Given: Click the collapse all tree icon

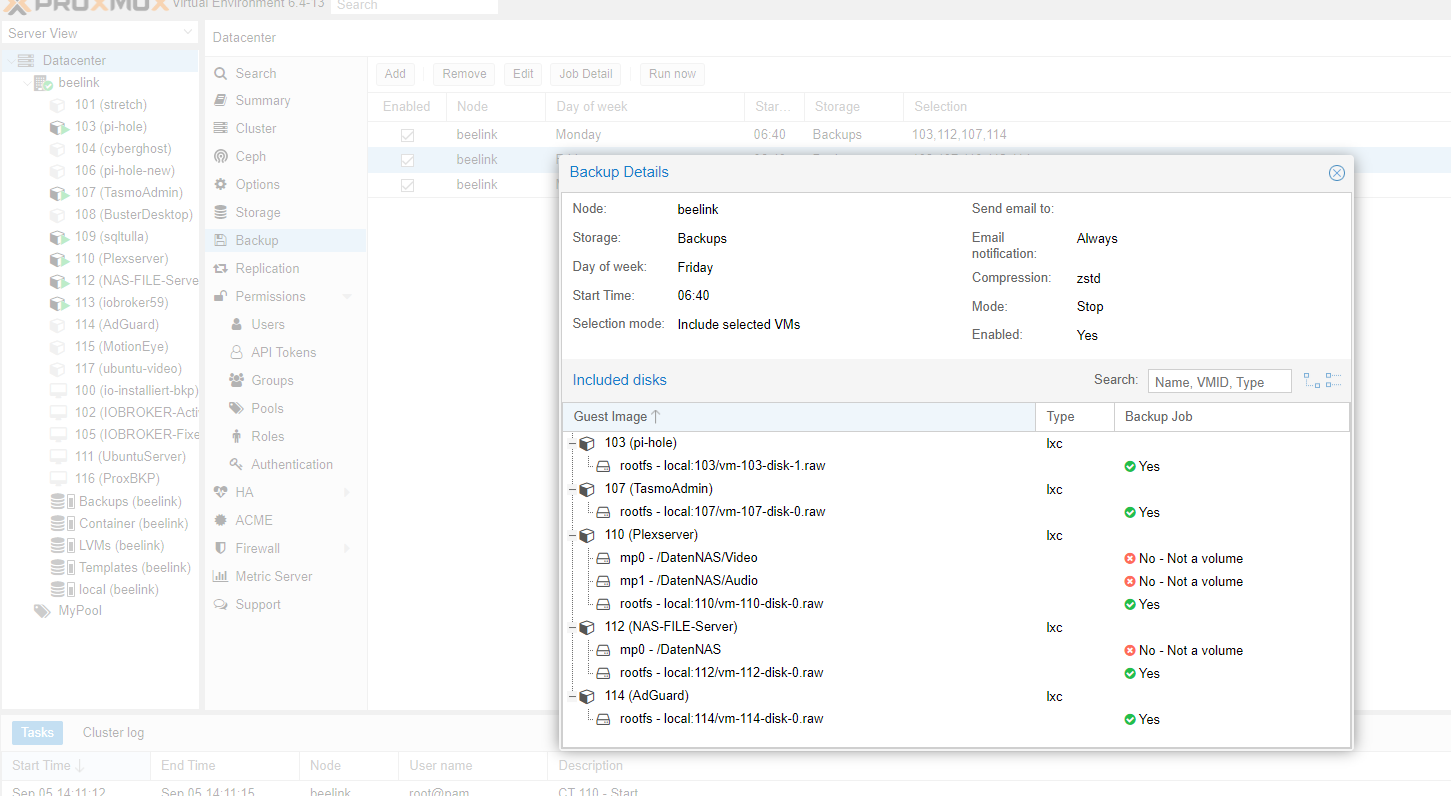Looking at the screenshot, I should (x=1332, y=381).
